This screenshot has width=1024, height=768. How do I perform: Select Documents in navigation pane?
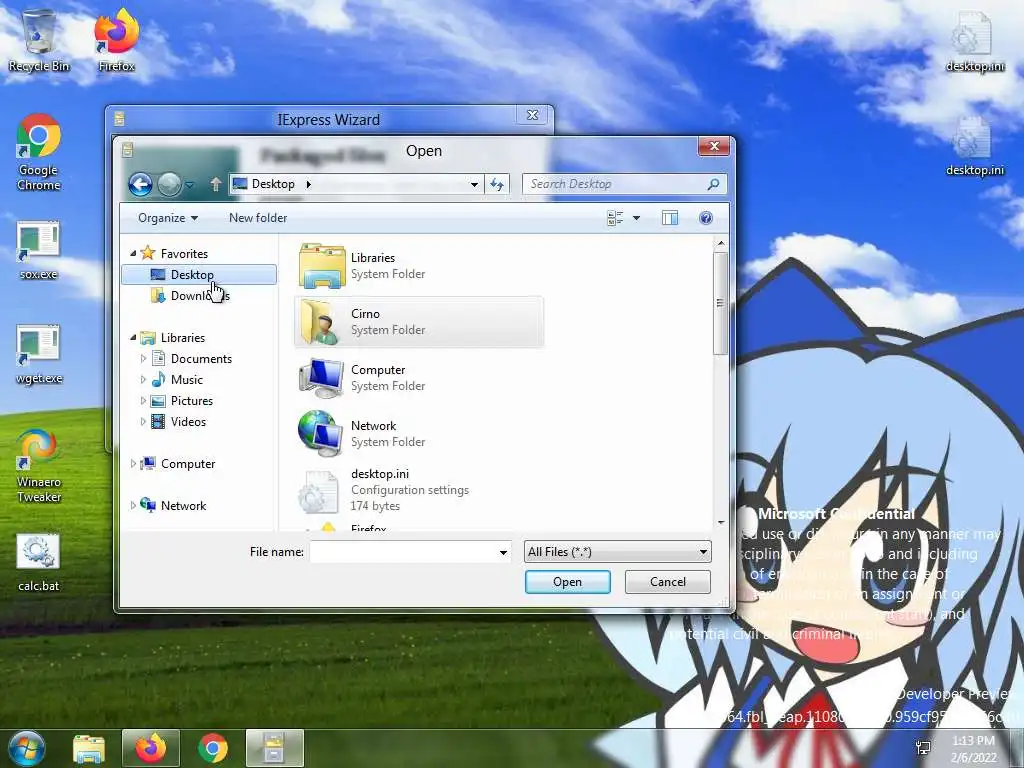[x=199, y=359]
